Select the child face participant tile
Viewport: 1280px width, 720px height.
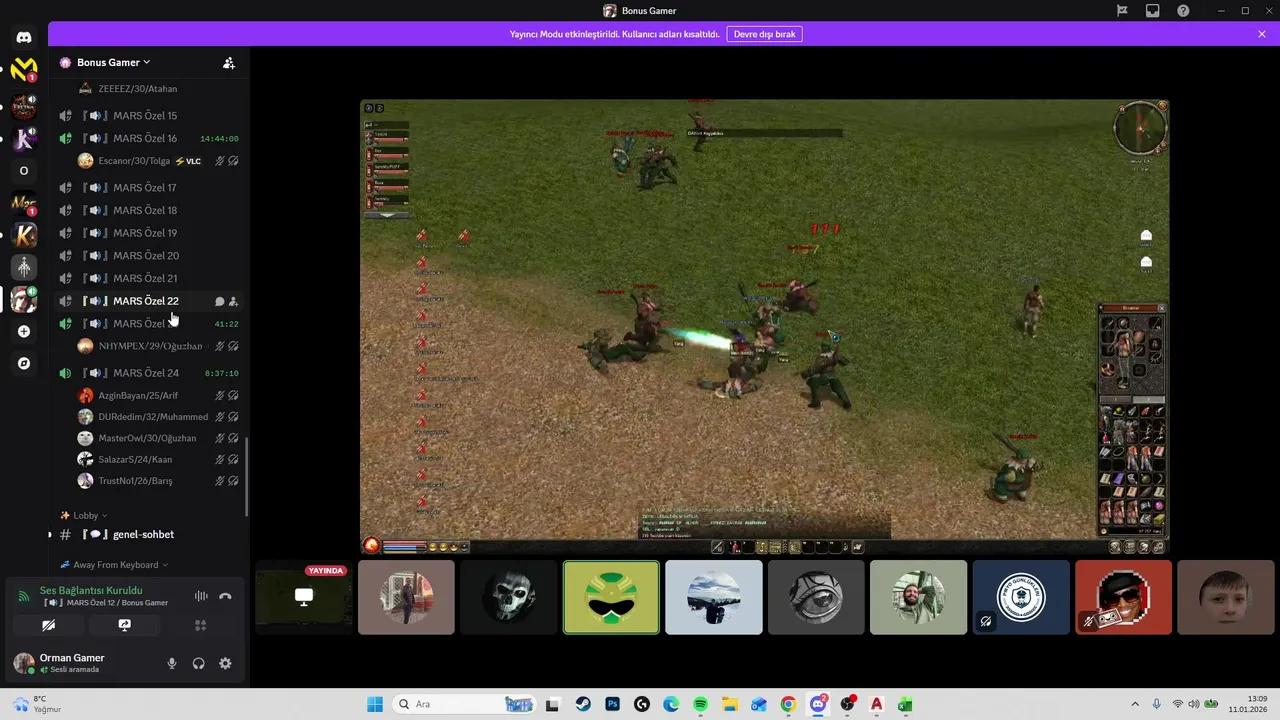pyautogui.click(x=1226, y=597)
